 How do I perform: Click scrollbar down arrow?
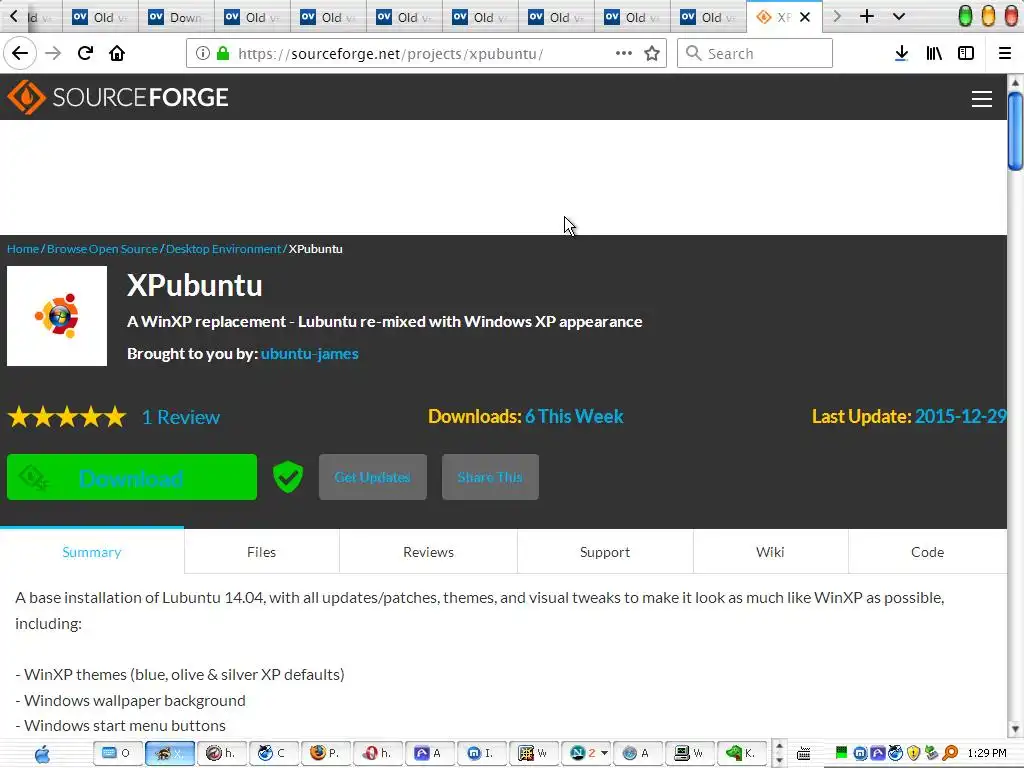[x=1015, y=729]
